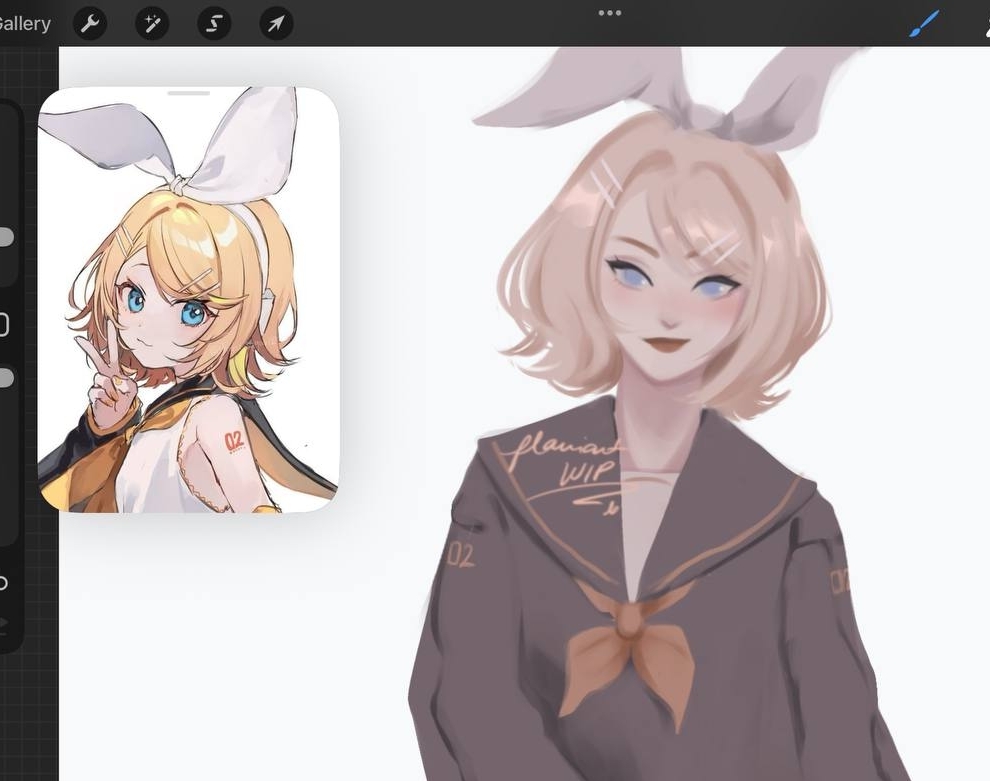Image resolution: width=990 pixels, height=781 pixels.
Task: Tap the undo arrow on the sidebar
Action: [x=4, y=583]
